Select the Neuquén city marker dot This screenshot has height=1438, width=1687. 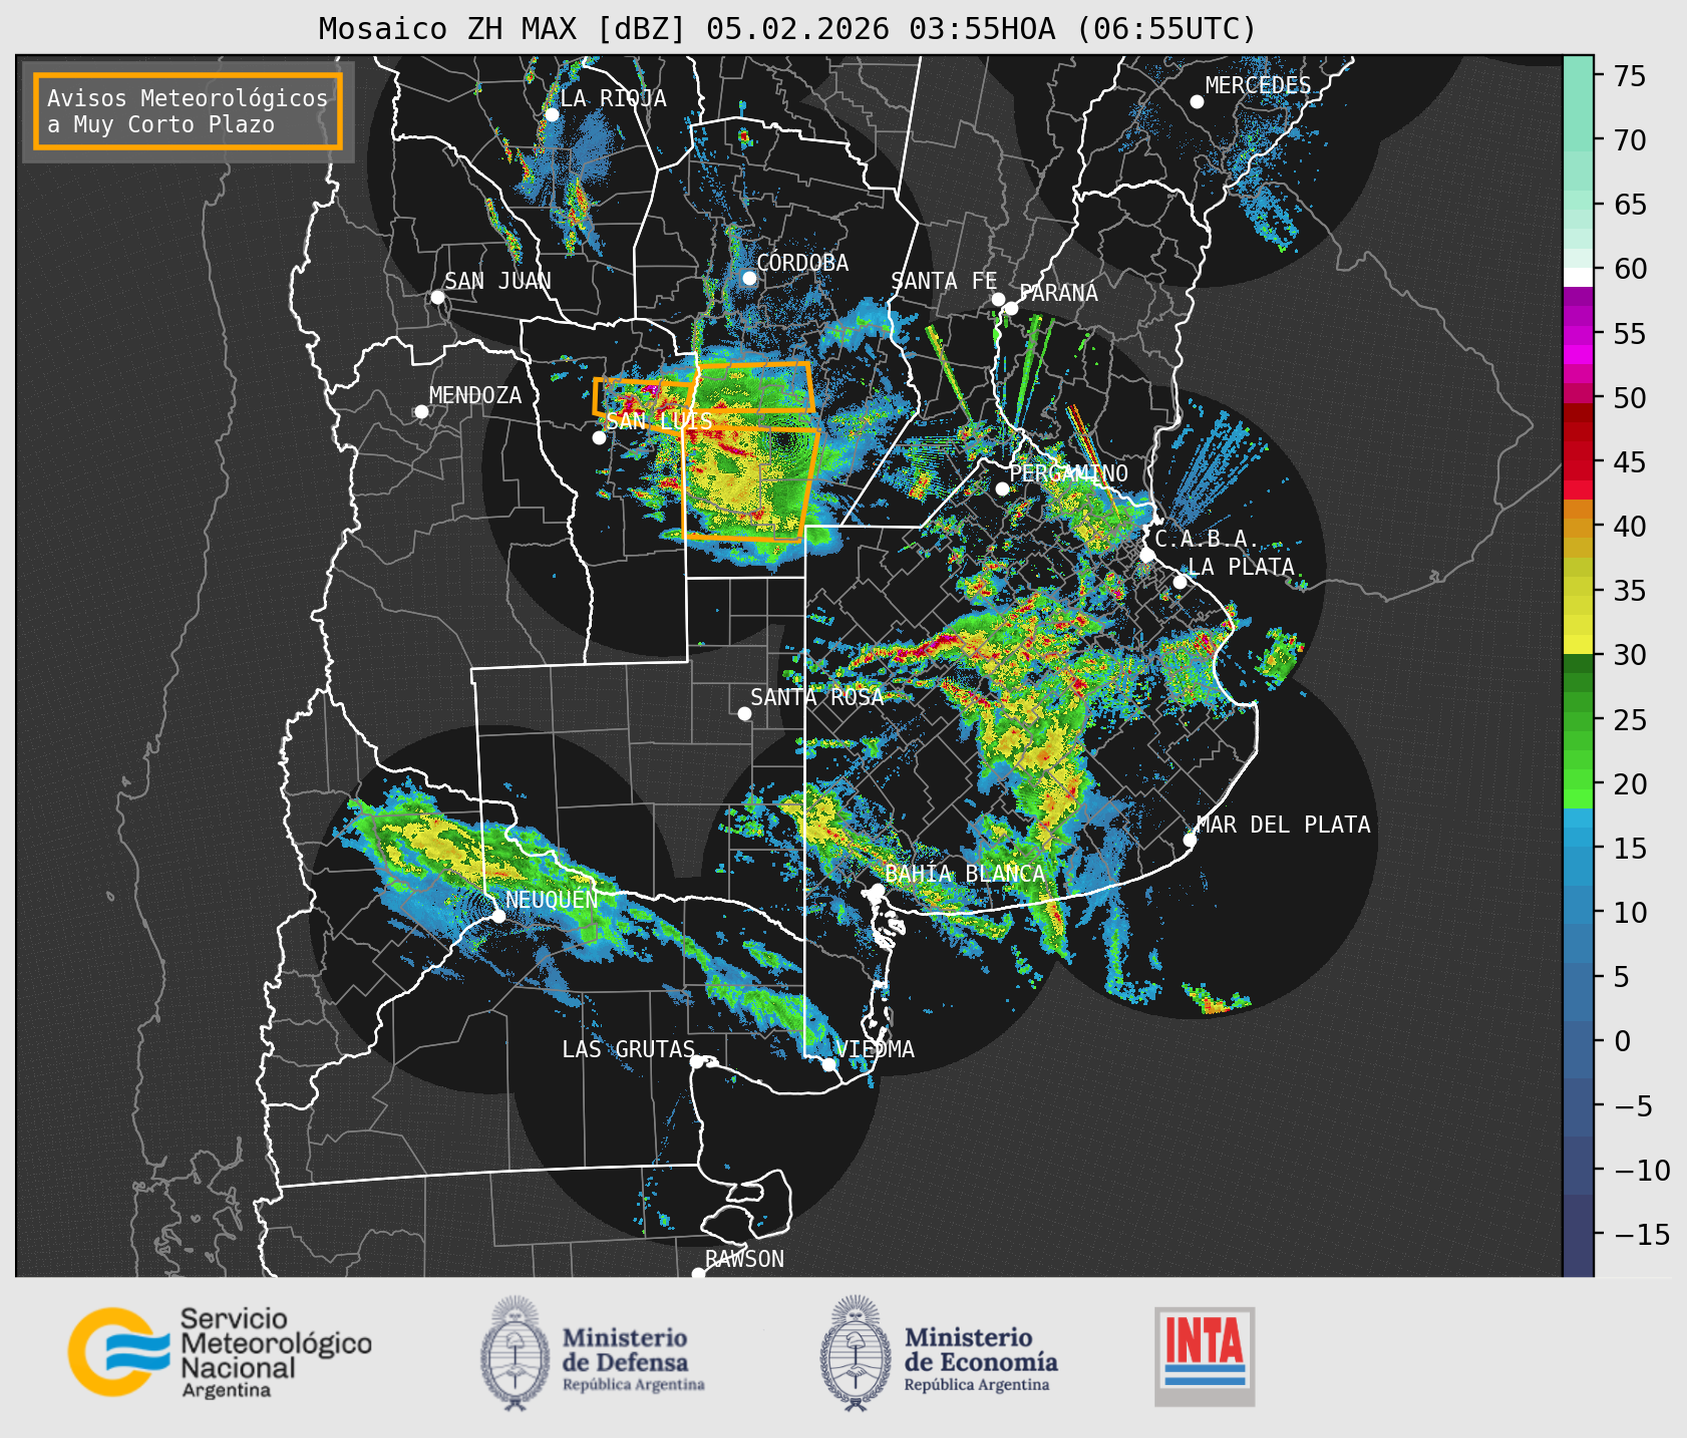coord(498,916)
